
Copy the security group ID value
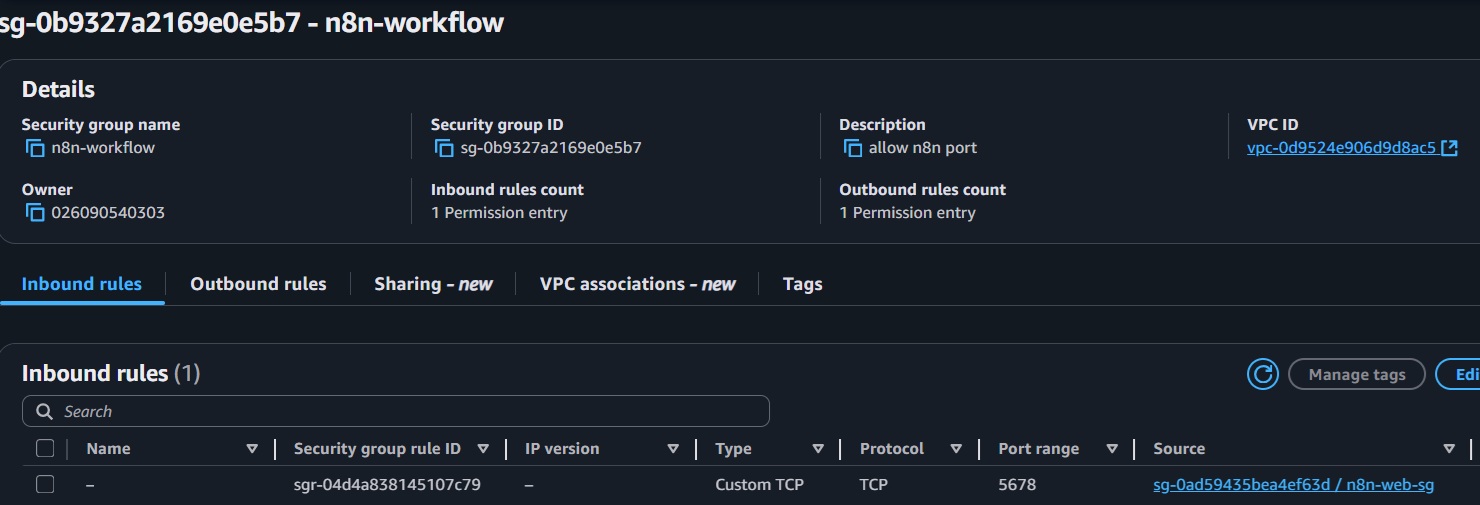point(445,148)
